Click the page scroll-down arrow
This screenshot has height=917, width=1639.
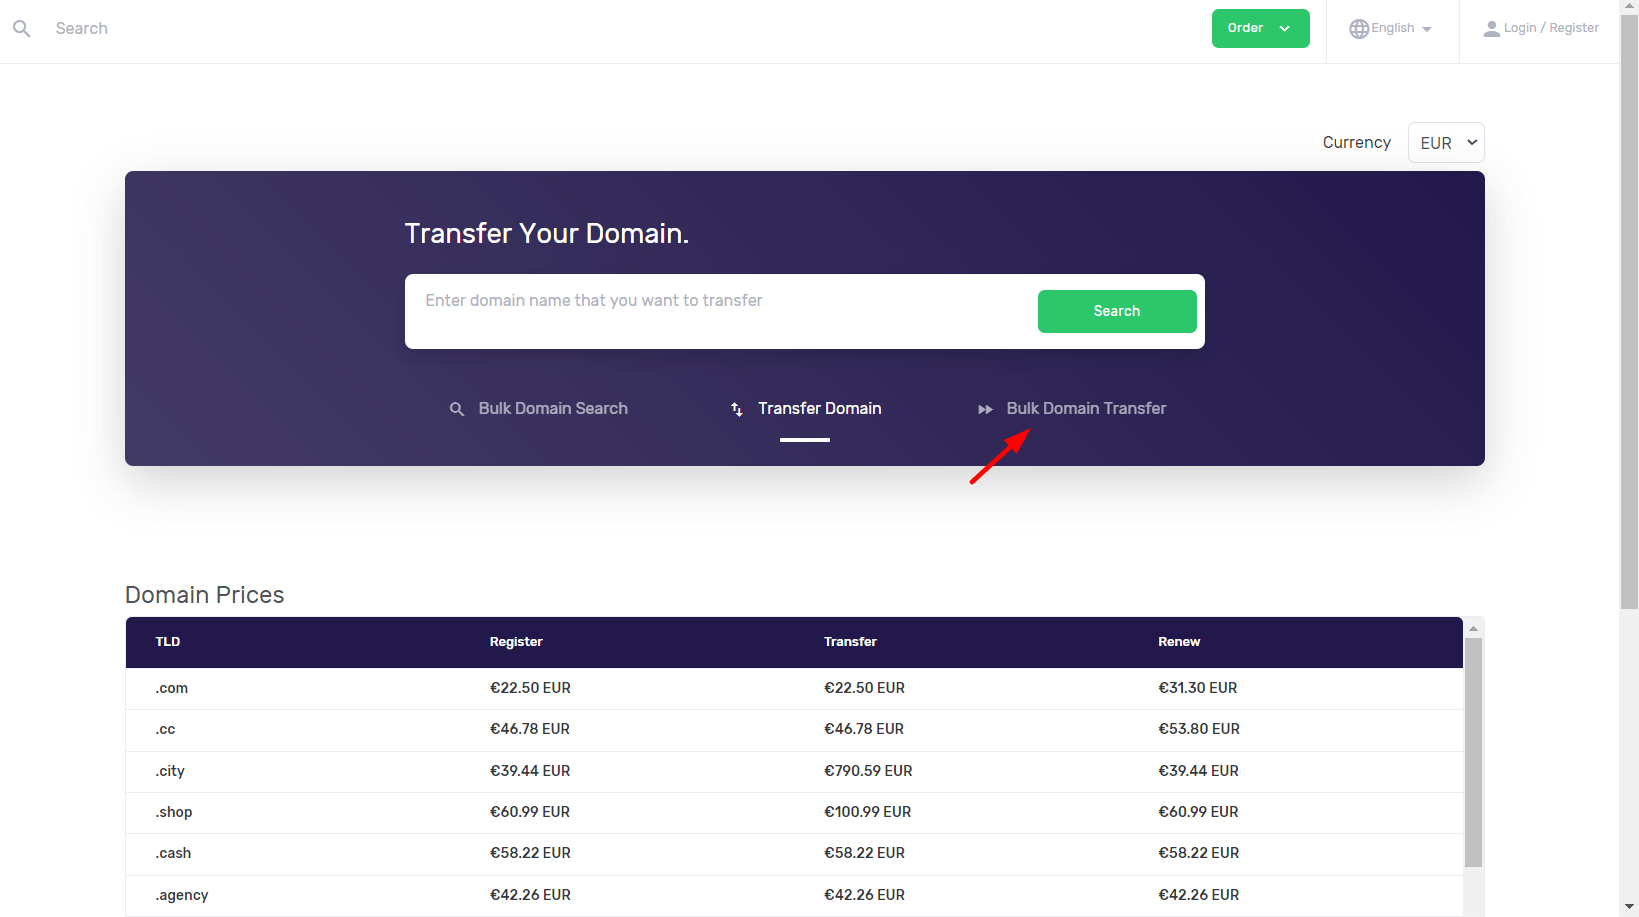[1629, 907]
